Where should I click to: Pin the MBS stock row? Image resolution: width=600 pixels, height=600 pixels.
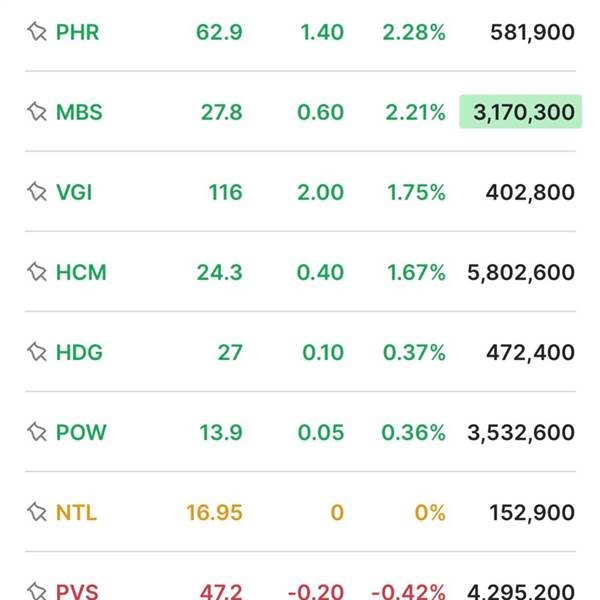[37, 112]
